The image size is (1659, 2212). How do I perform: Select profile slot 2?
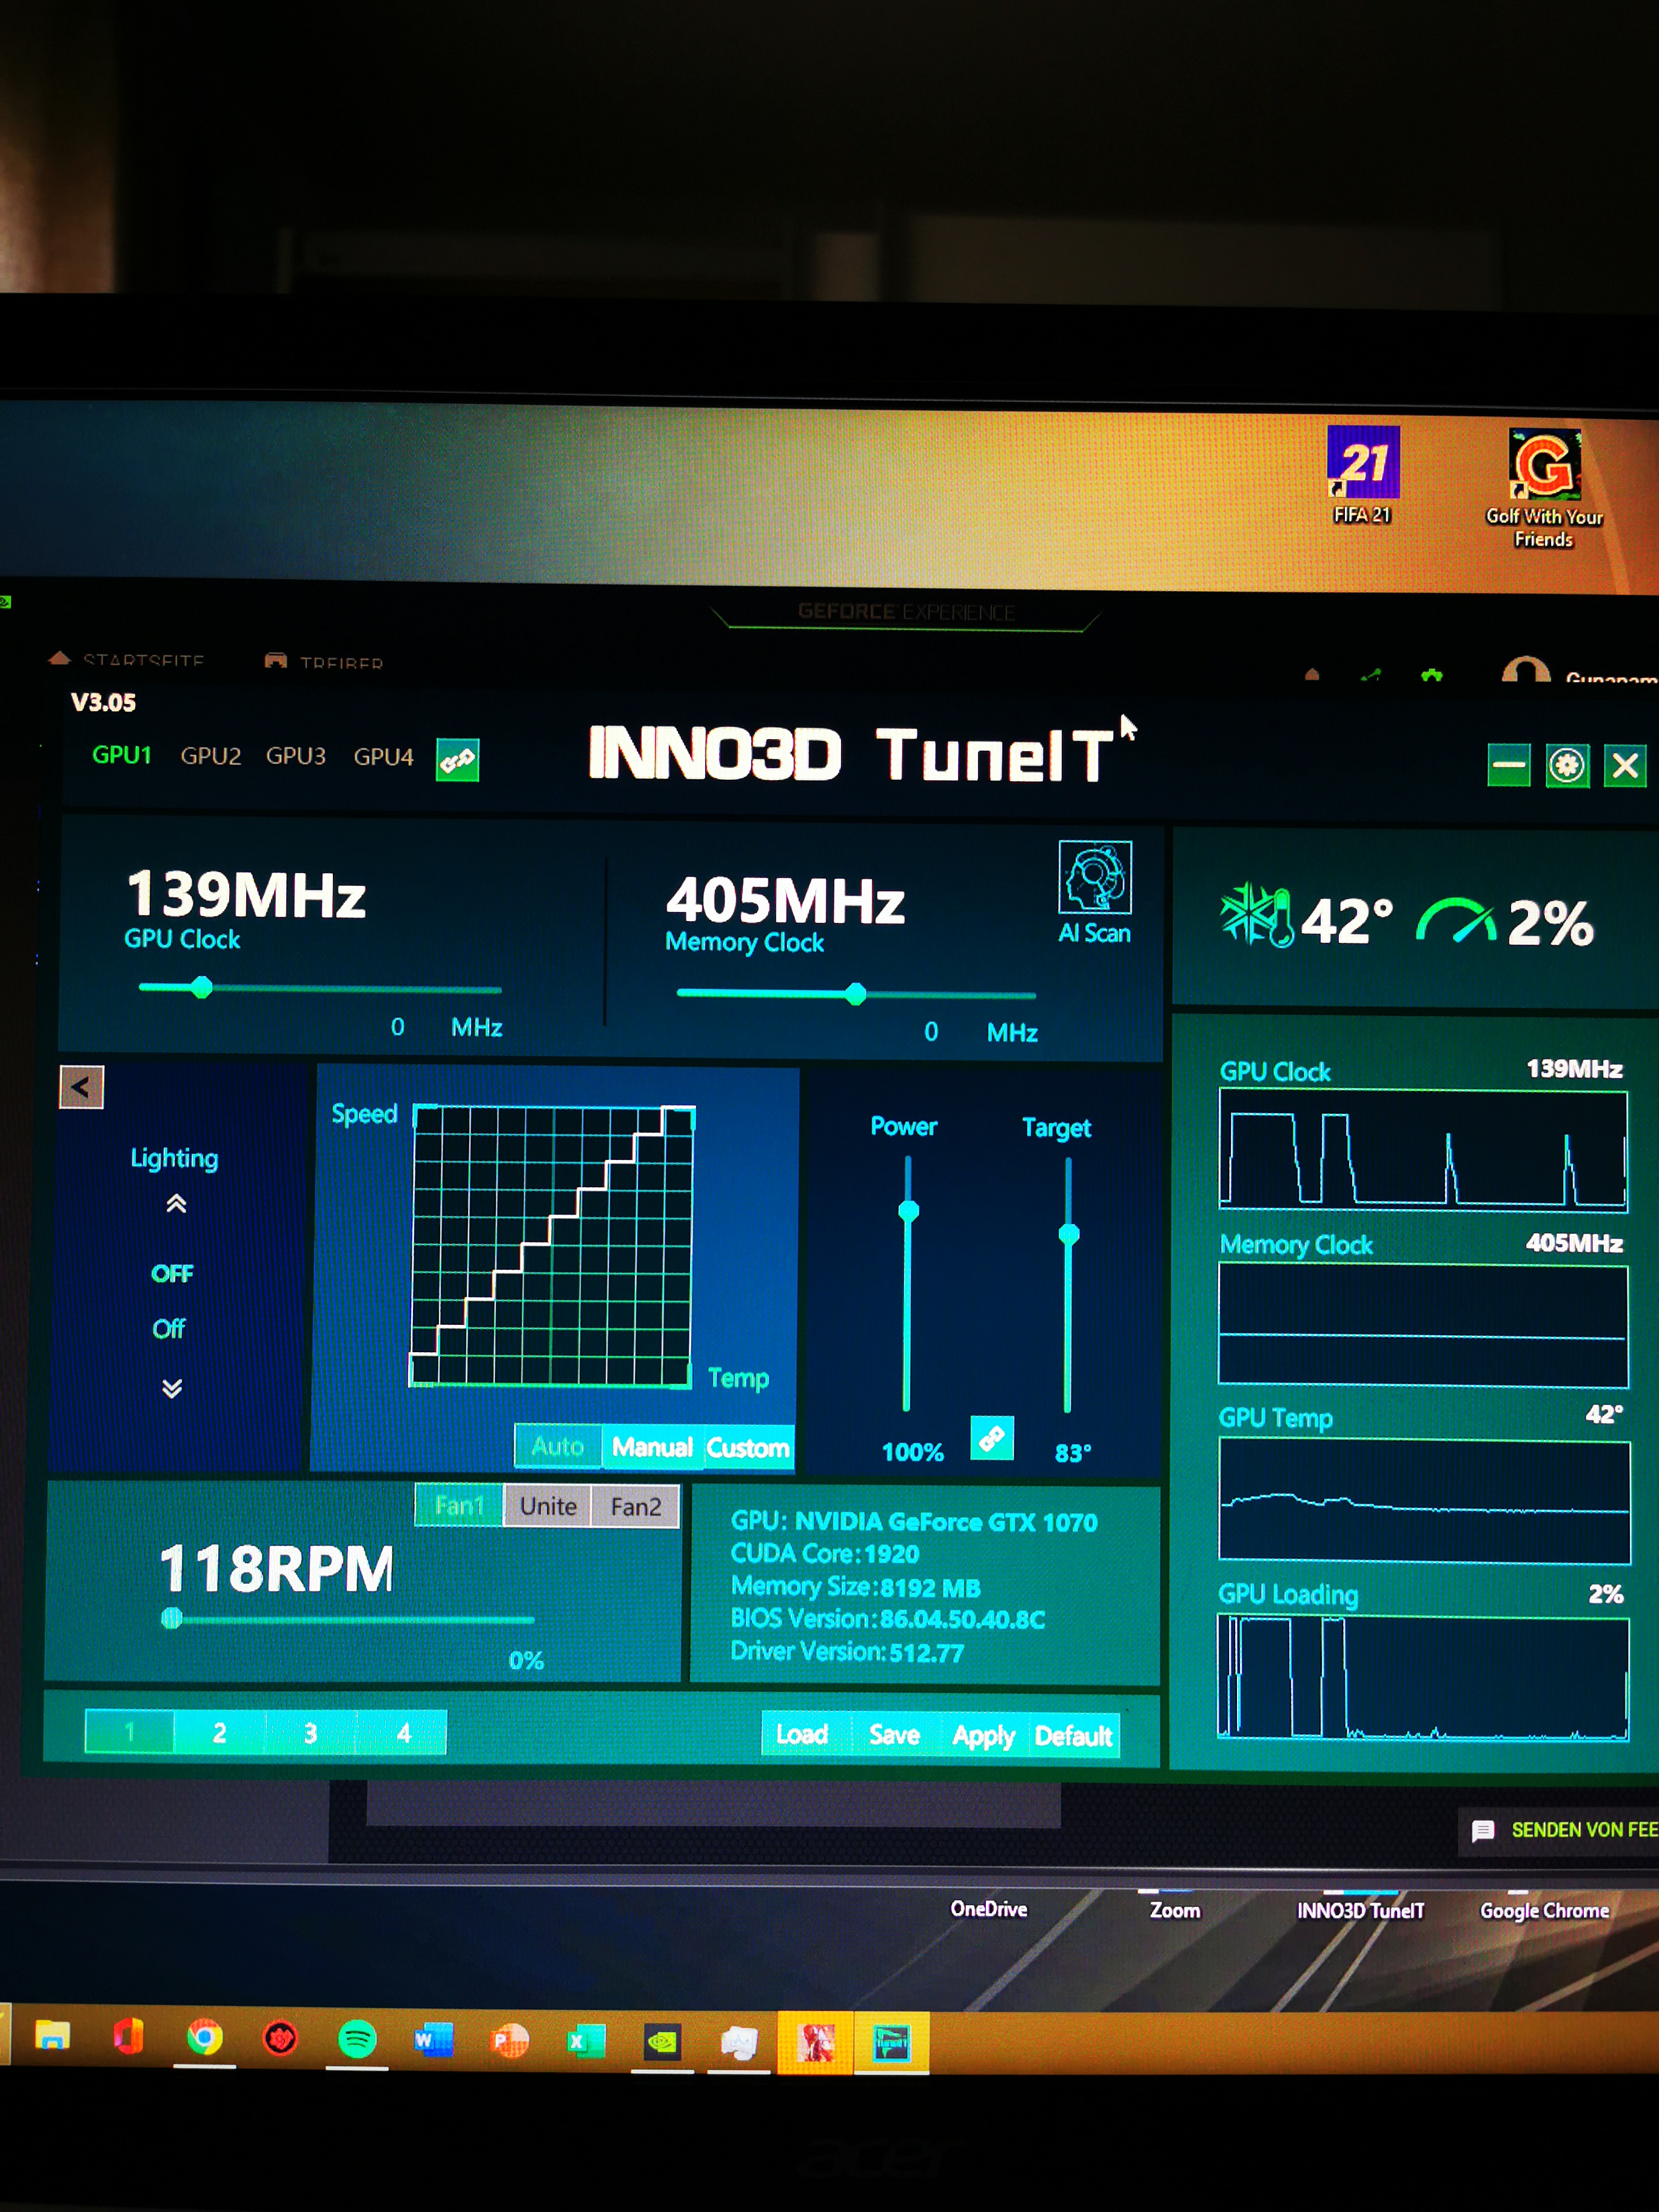219,1733
